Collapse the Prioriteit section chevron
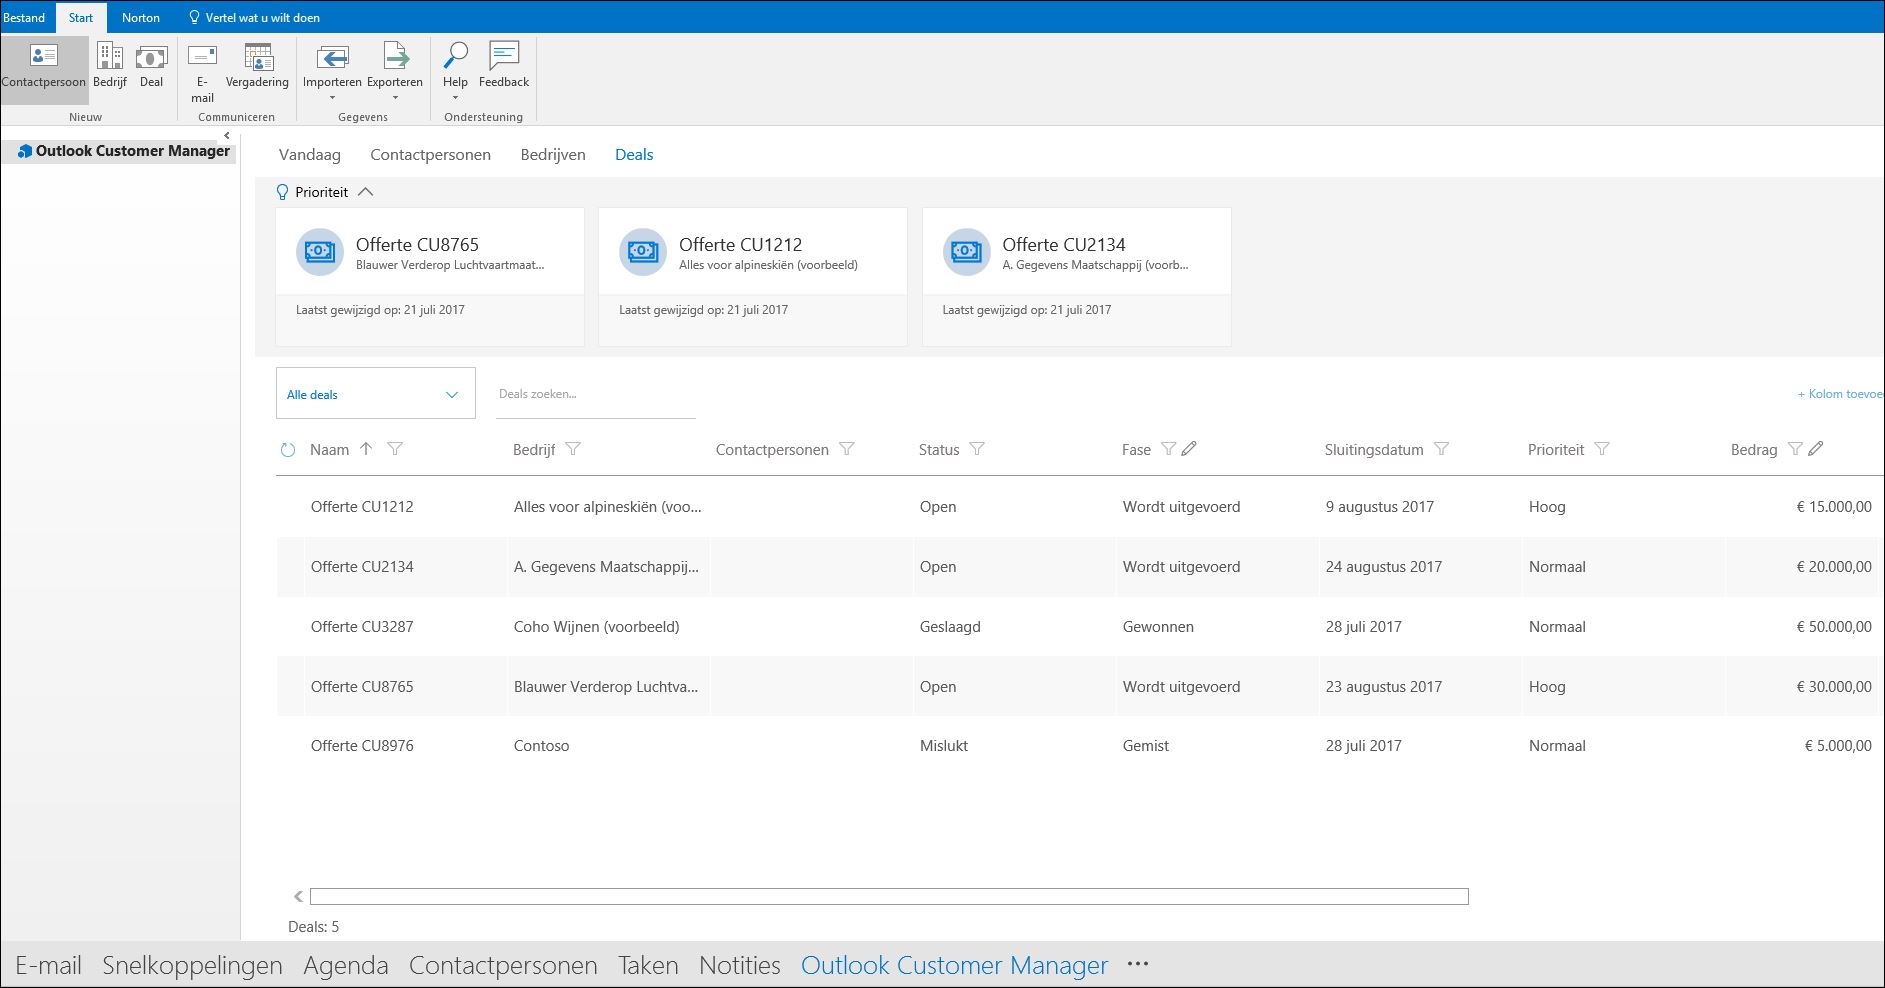1885x988 pixels. tap(366, 192)
